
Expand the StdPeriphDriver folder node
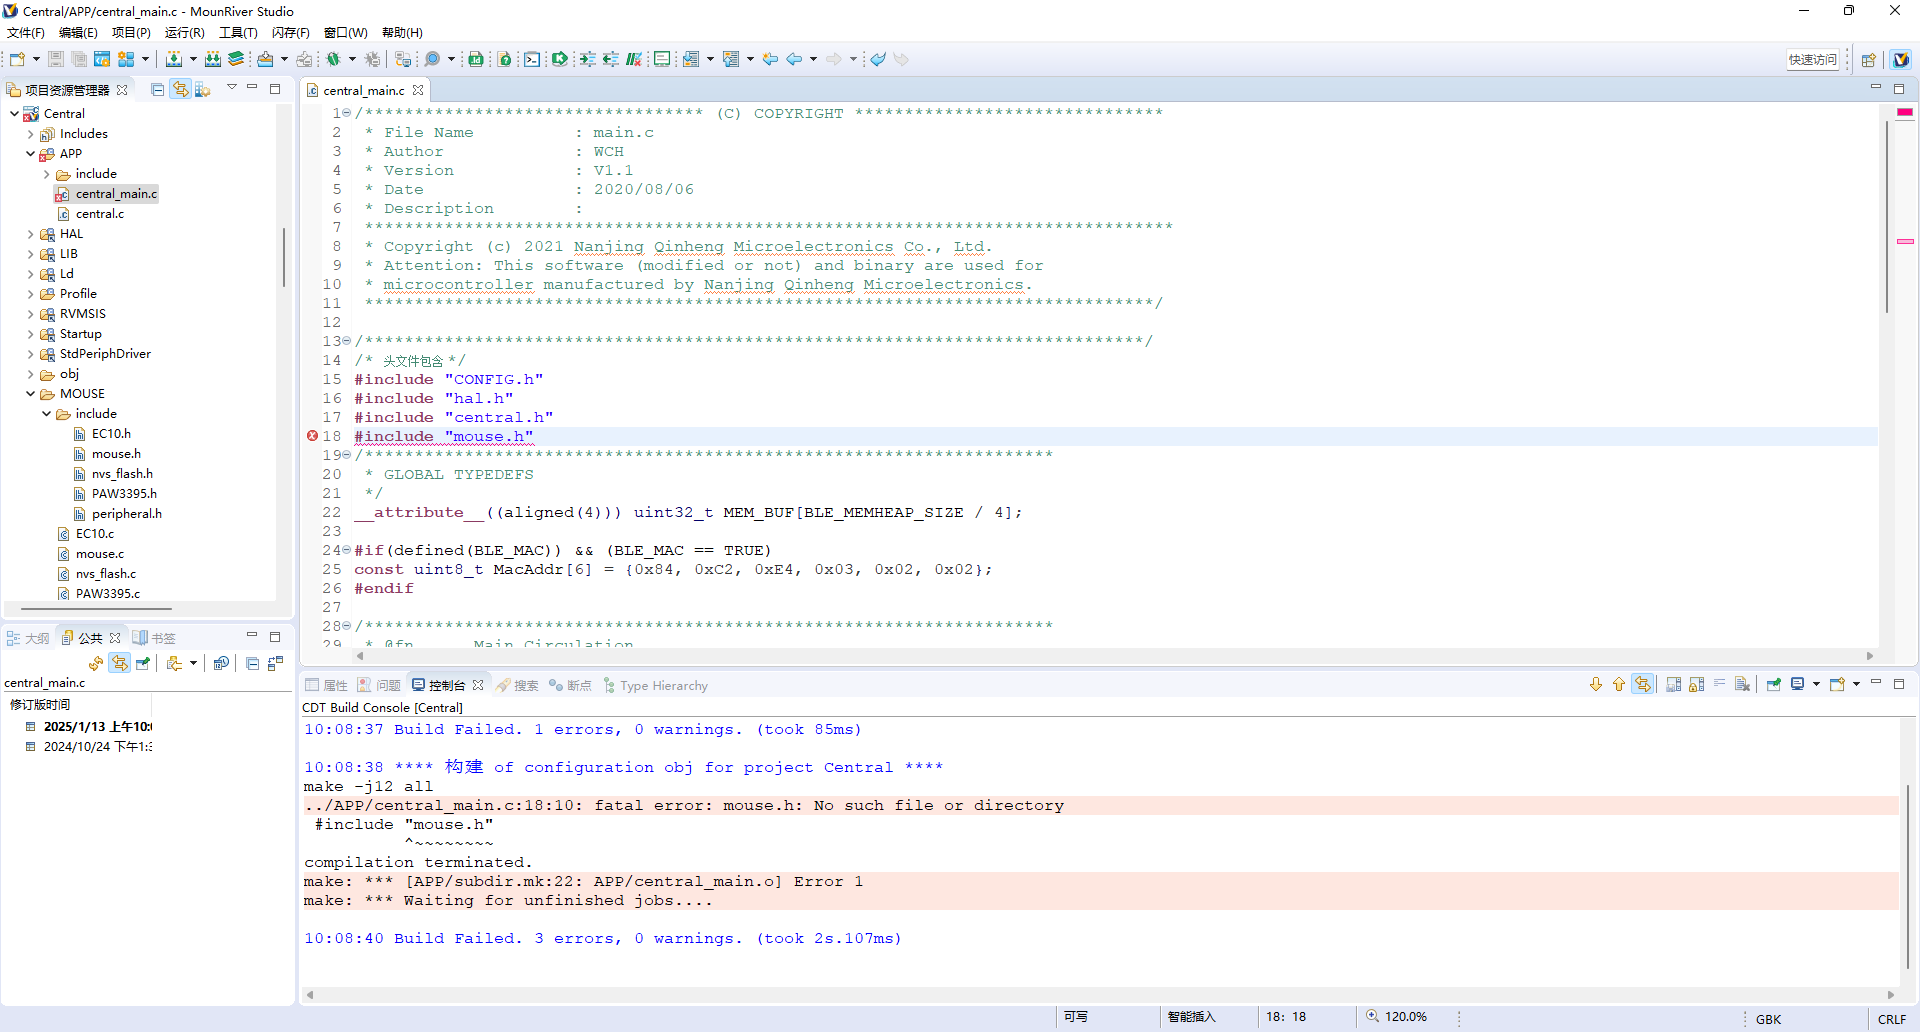pos(30,354)
